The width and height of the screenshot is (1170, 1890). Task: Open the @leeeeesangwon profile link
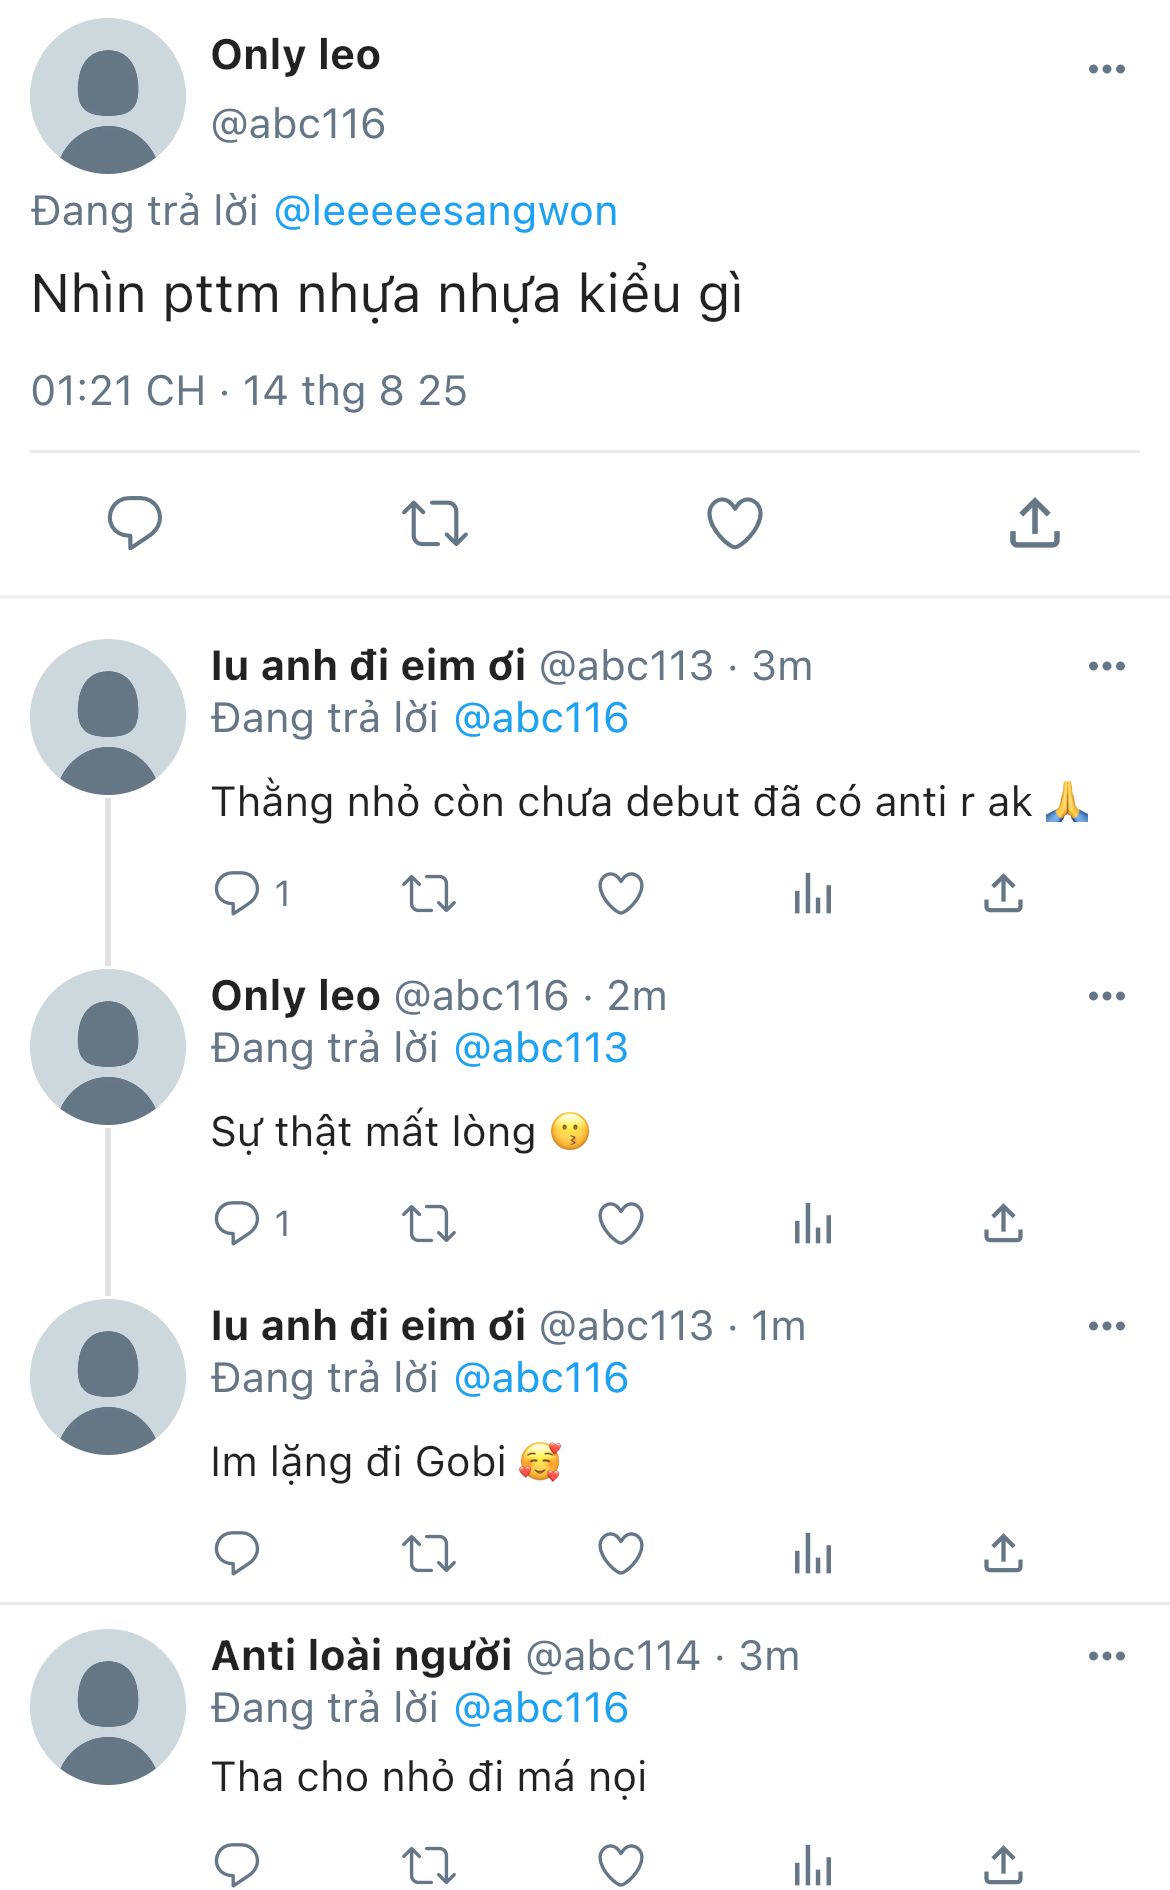pyautogui.click(x=445, y=212)
